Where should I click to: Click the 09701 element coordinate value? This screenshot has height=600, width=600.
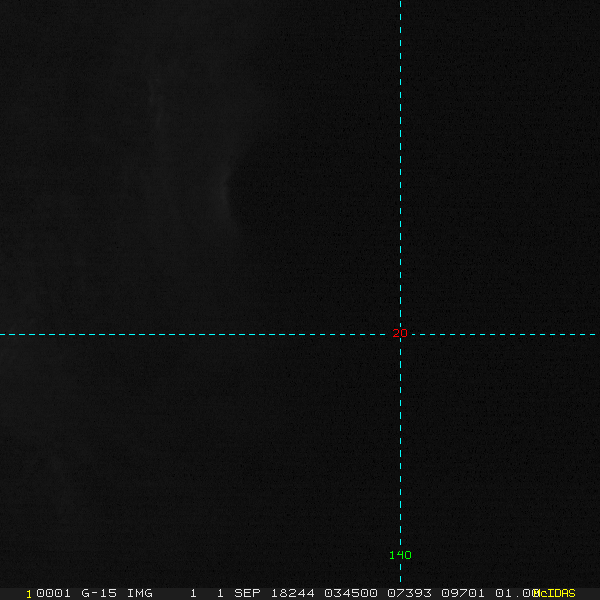coord(464,593)
